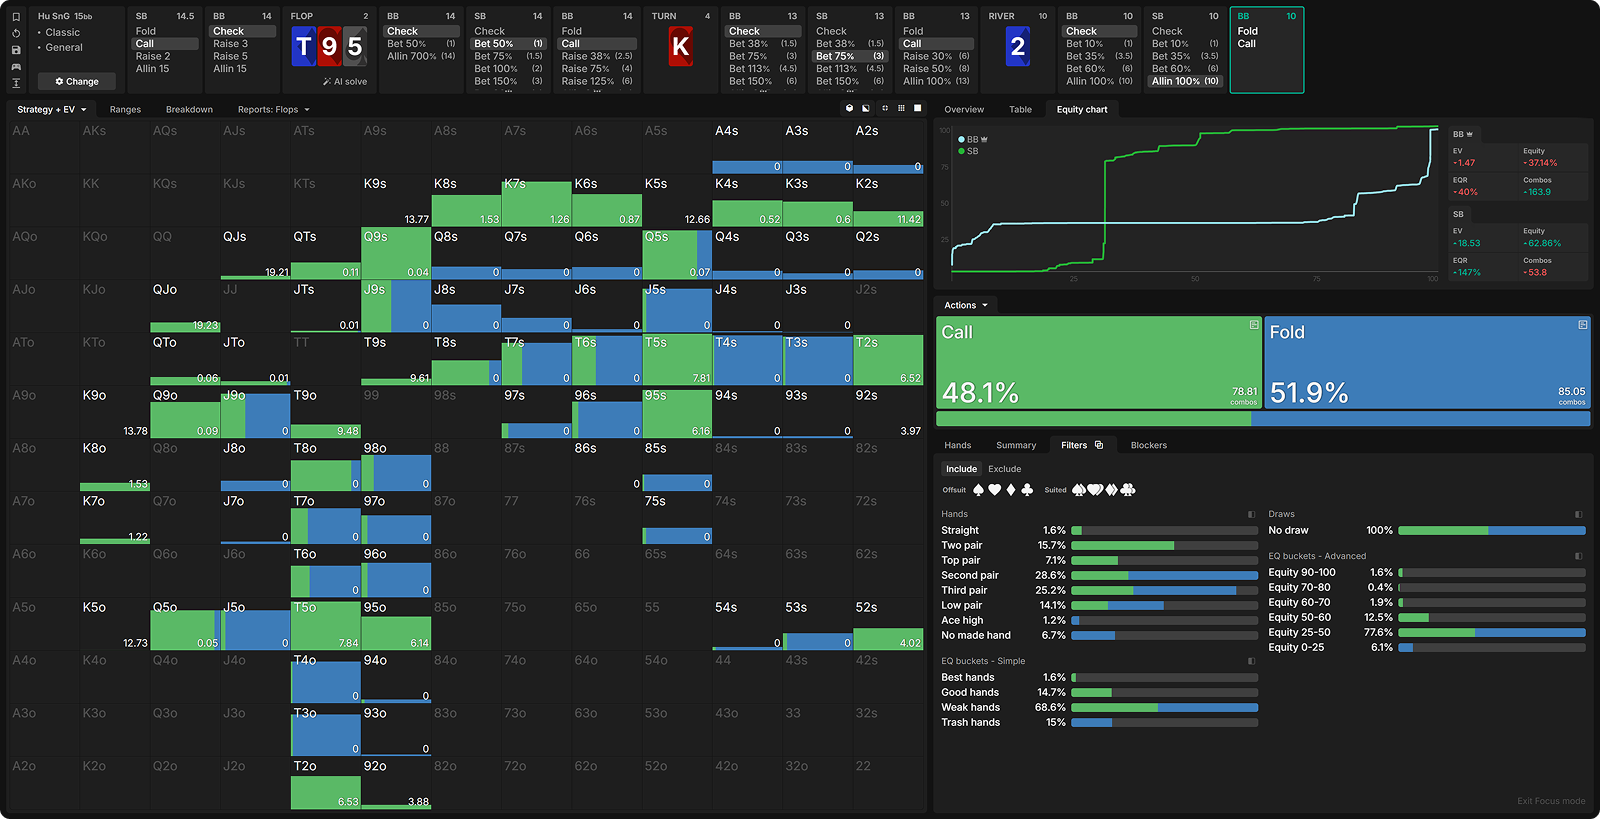Toggle the suited spades filter
The width and height of the screenshot is (1600, 819).
tap(1079, 490)
